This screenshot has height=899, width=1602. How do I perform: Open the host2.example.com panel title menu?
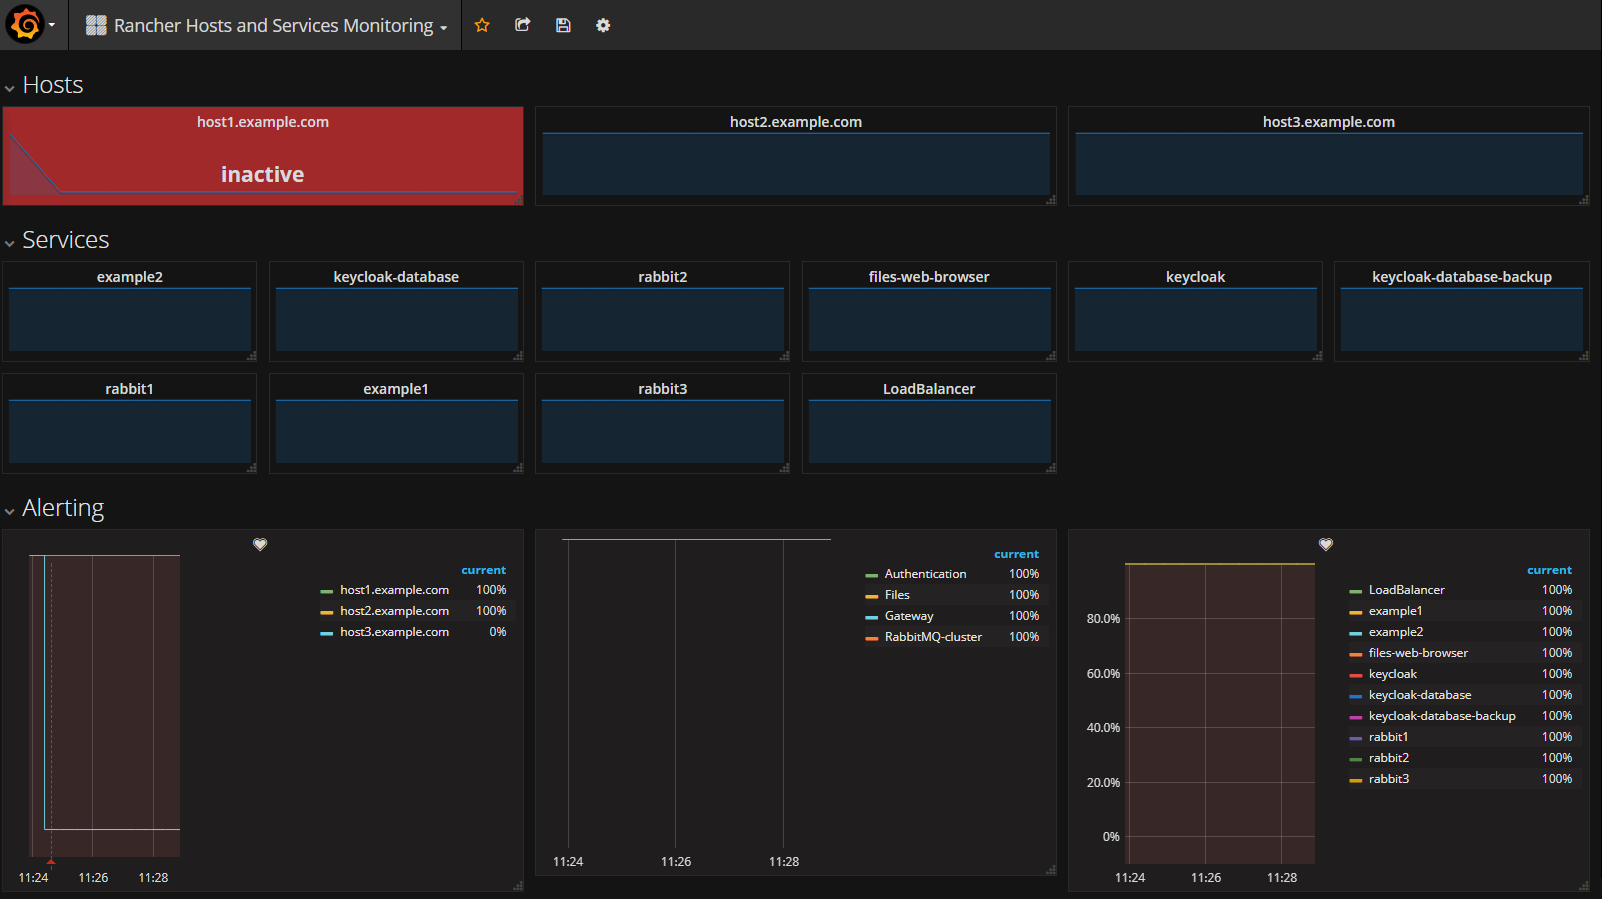pos(795,122)
